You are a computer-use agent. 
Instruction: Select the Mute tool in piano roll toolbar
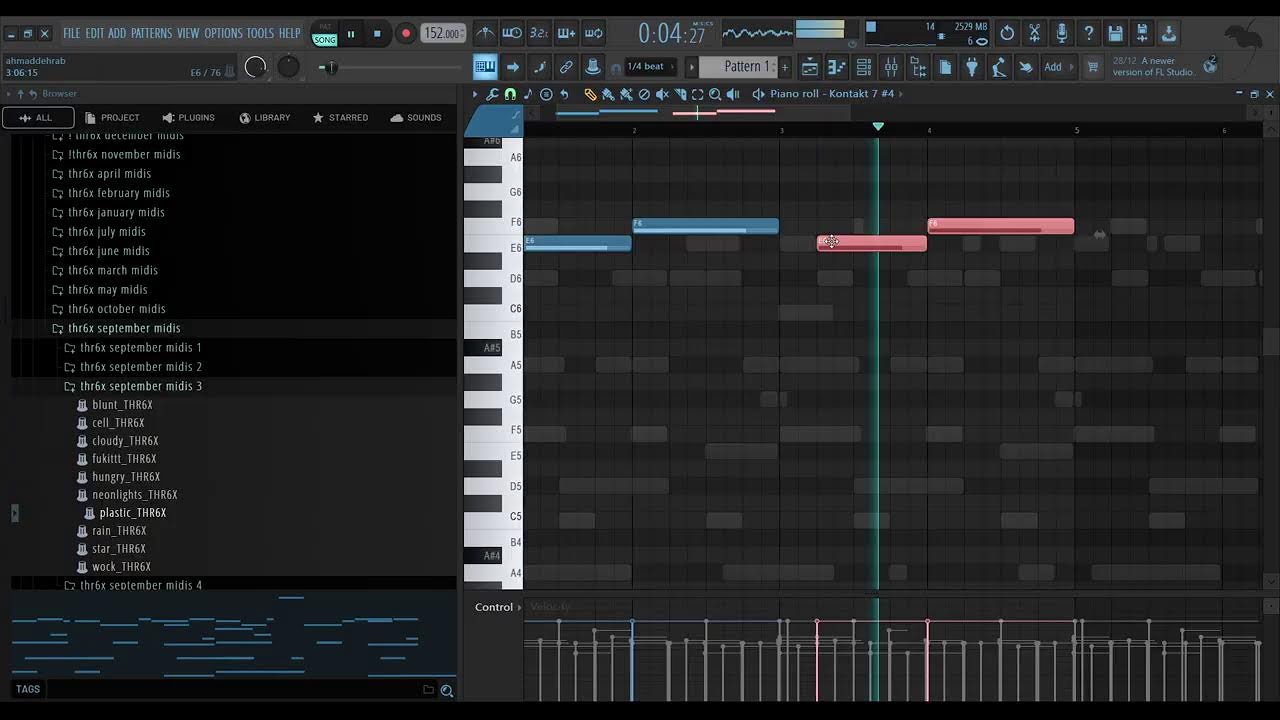[662, 94]
